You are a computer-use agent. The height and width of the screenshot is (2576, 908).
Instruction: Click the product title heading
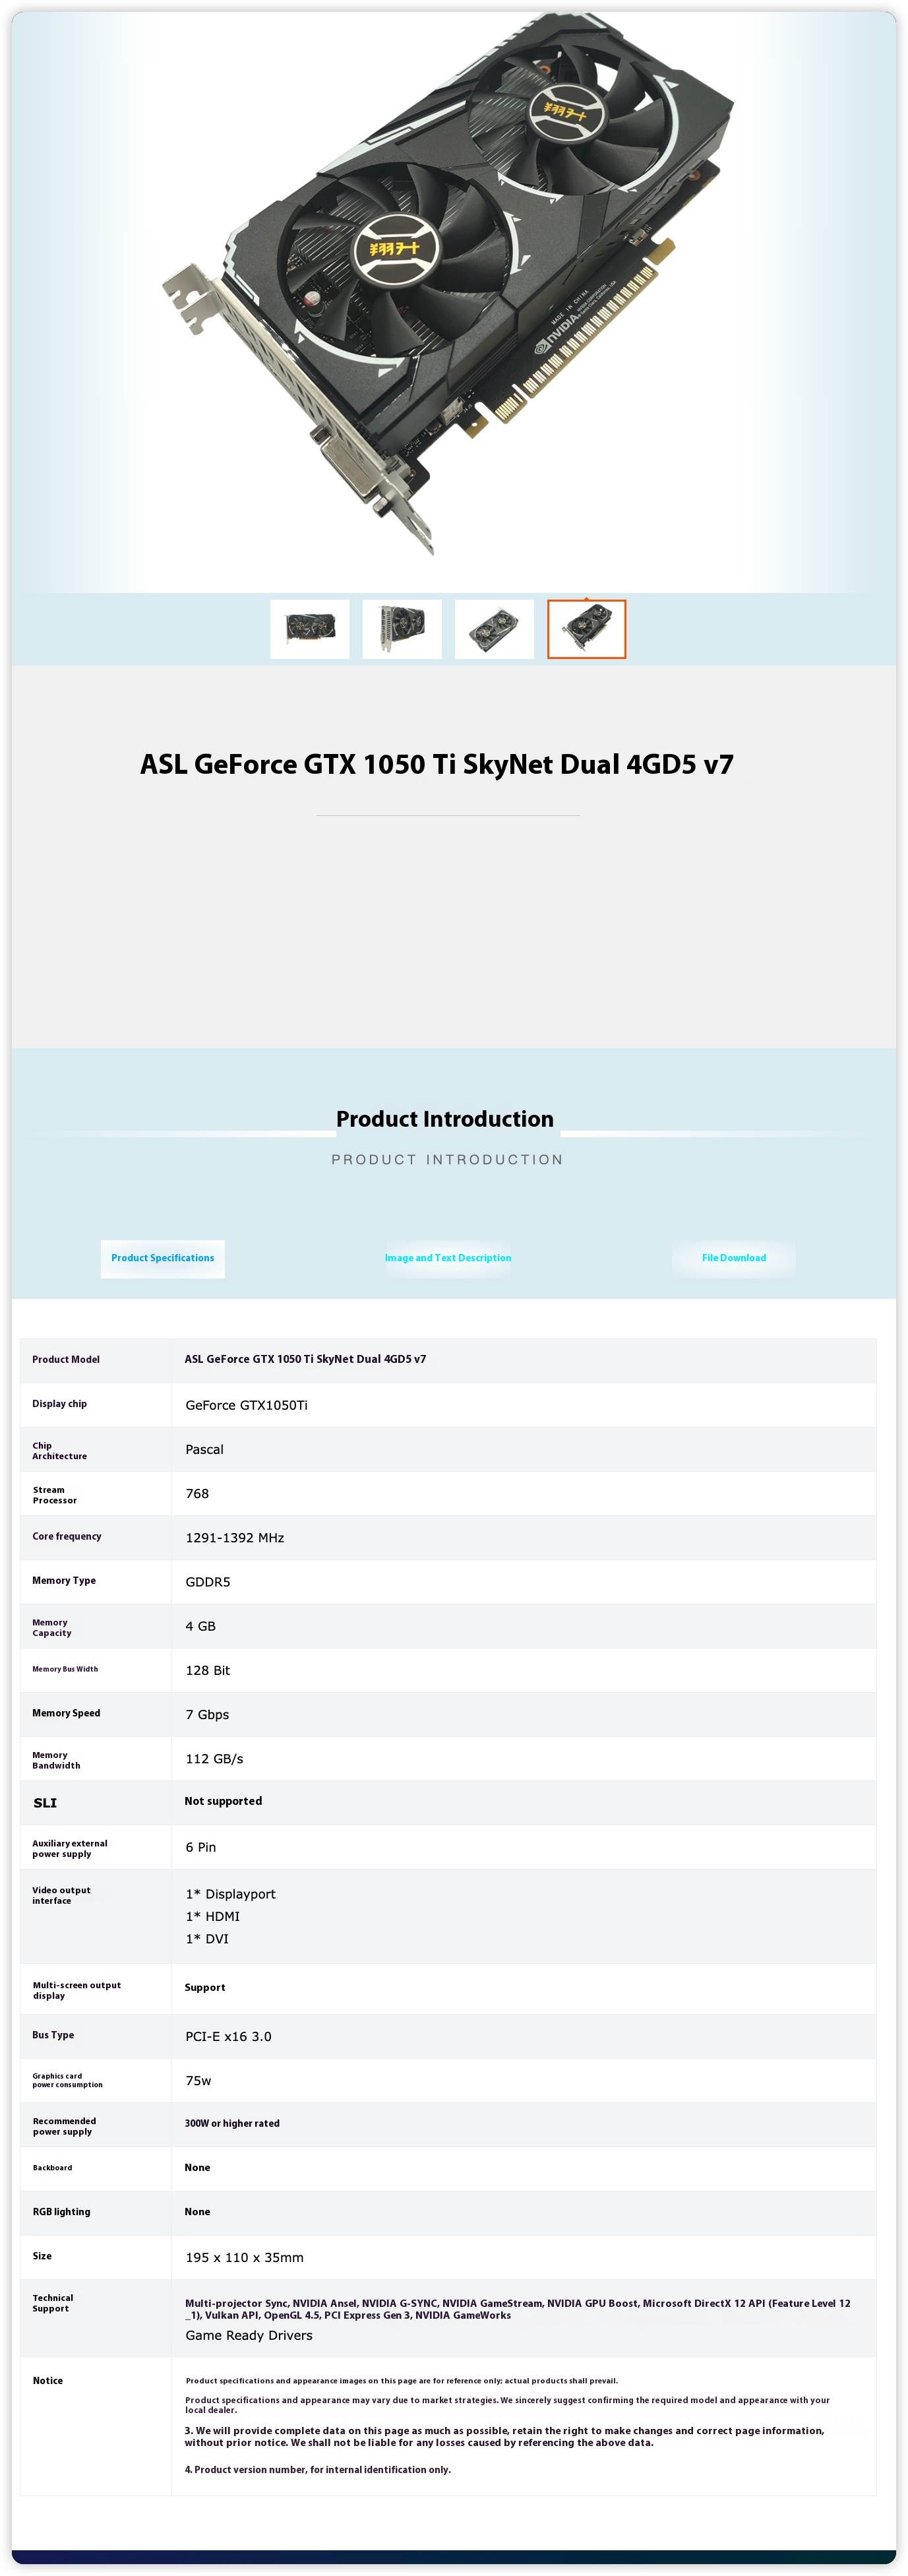pos(437,765)
